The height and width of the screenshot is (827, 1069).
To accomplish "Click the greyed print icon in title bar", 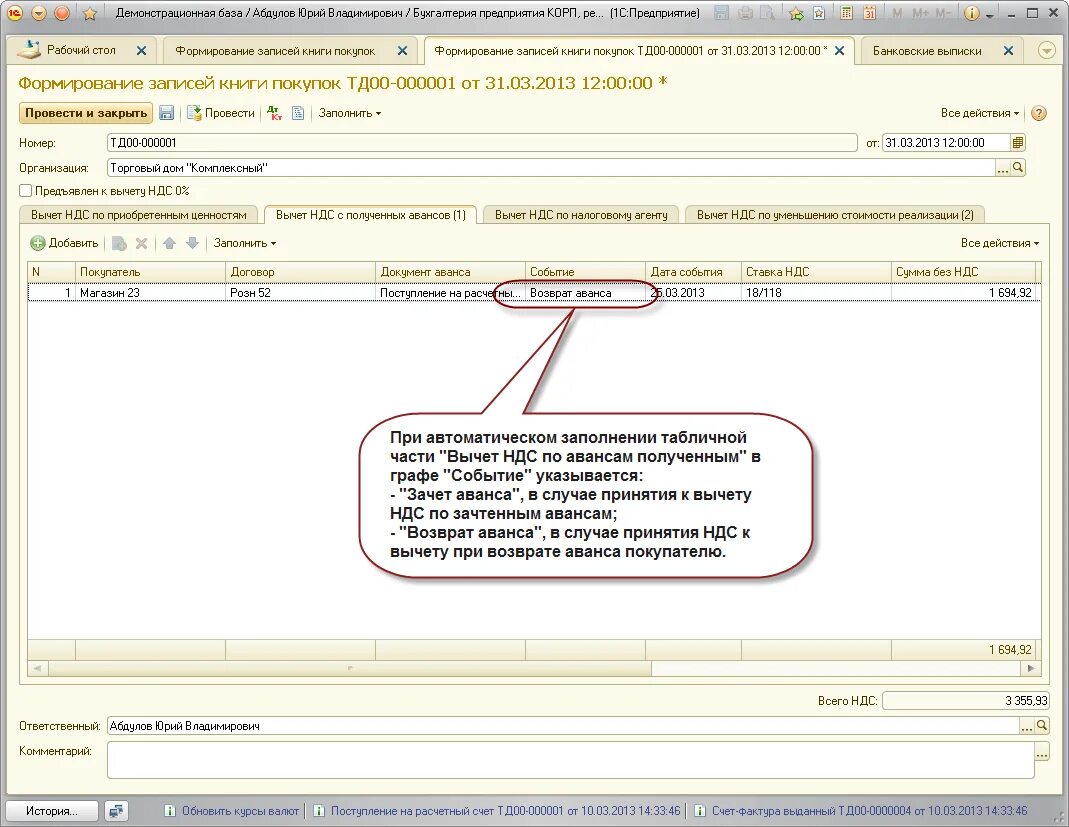I will tap(747, 13).
